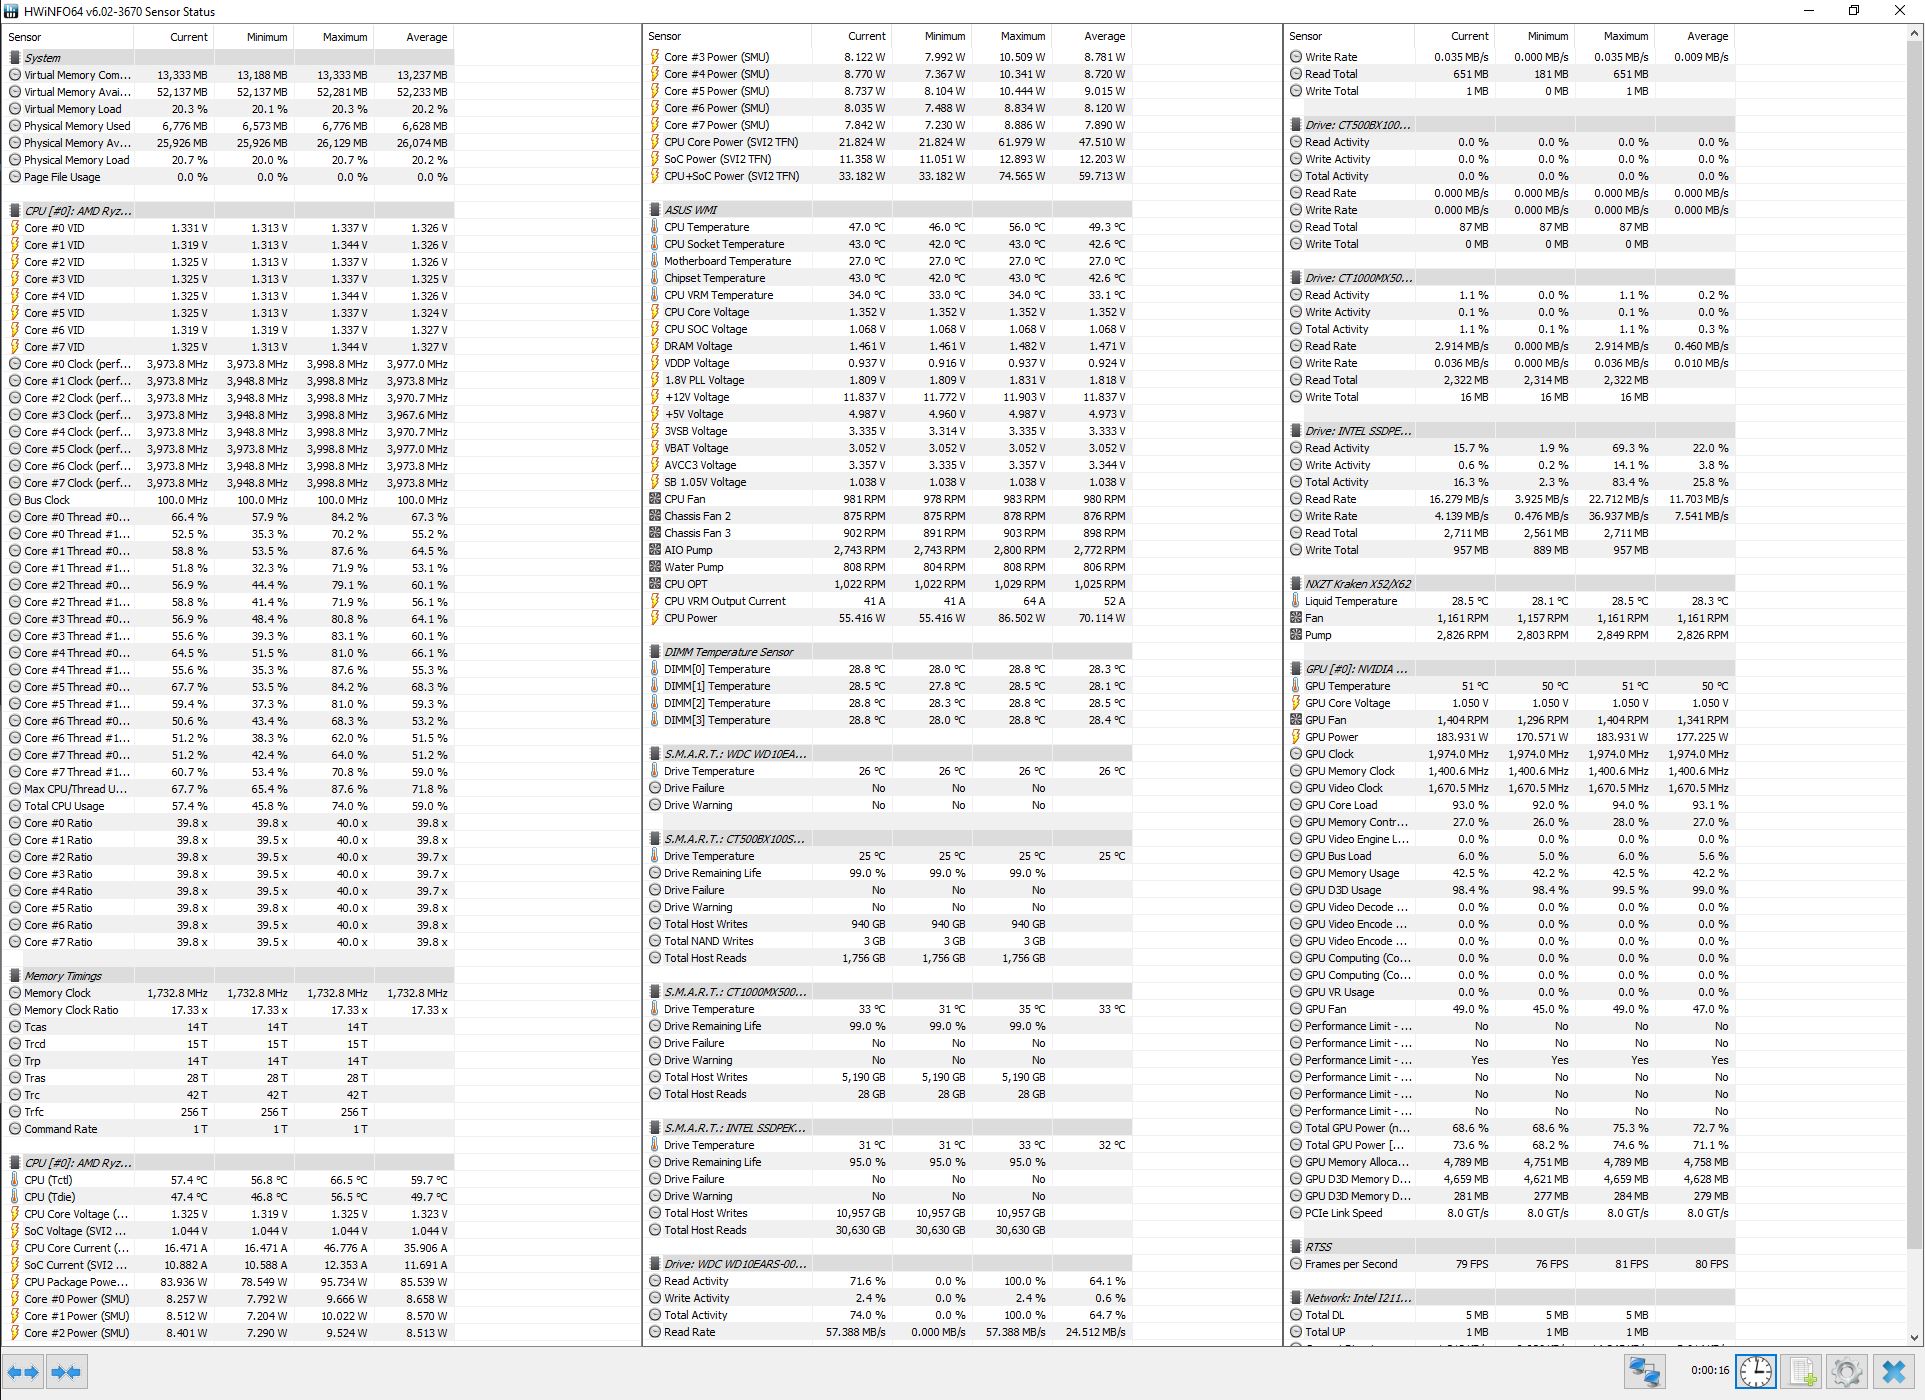The image size is (1925, 1400).
Task: Start logging with the sheet-plus icon
Action: click(x=1802, y=1371)
